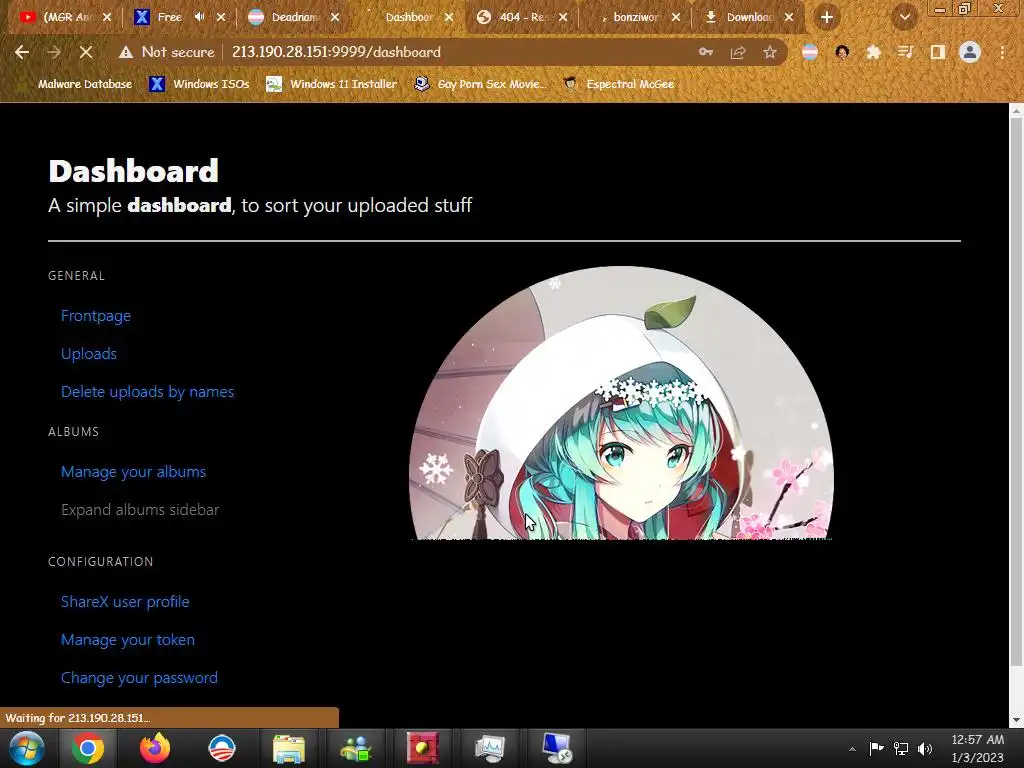Open the Obama logo taskbar app
Viewport: 1024px width, 768px height.
click(221, 748)
